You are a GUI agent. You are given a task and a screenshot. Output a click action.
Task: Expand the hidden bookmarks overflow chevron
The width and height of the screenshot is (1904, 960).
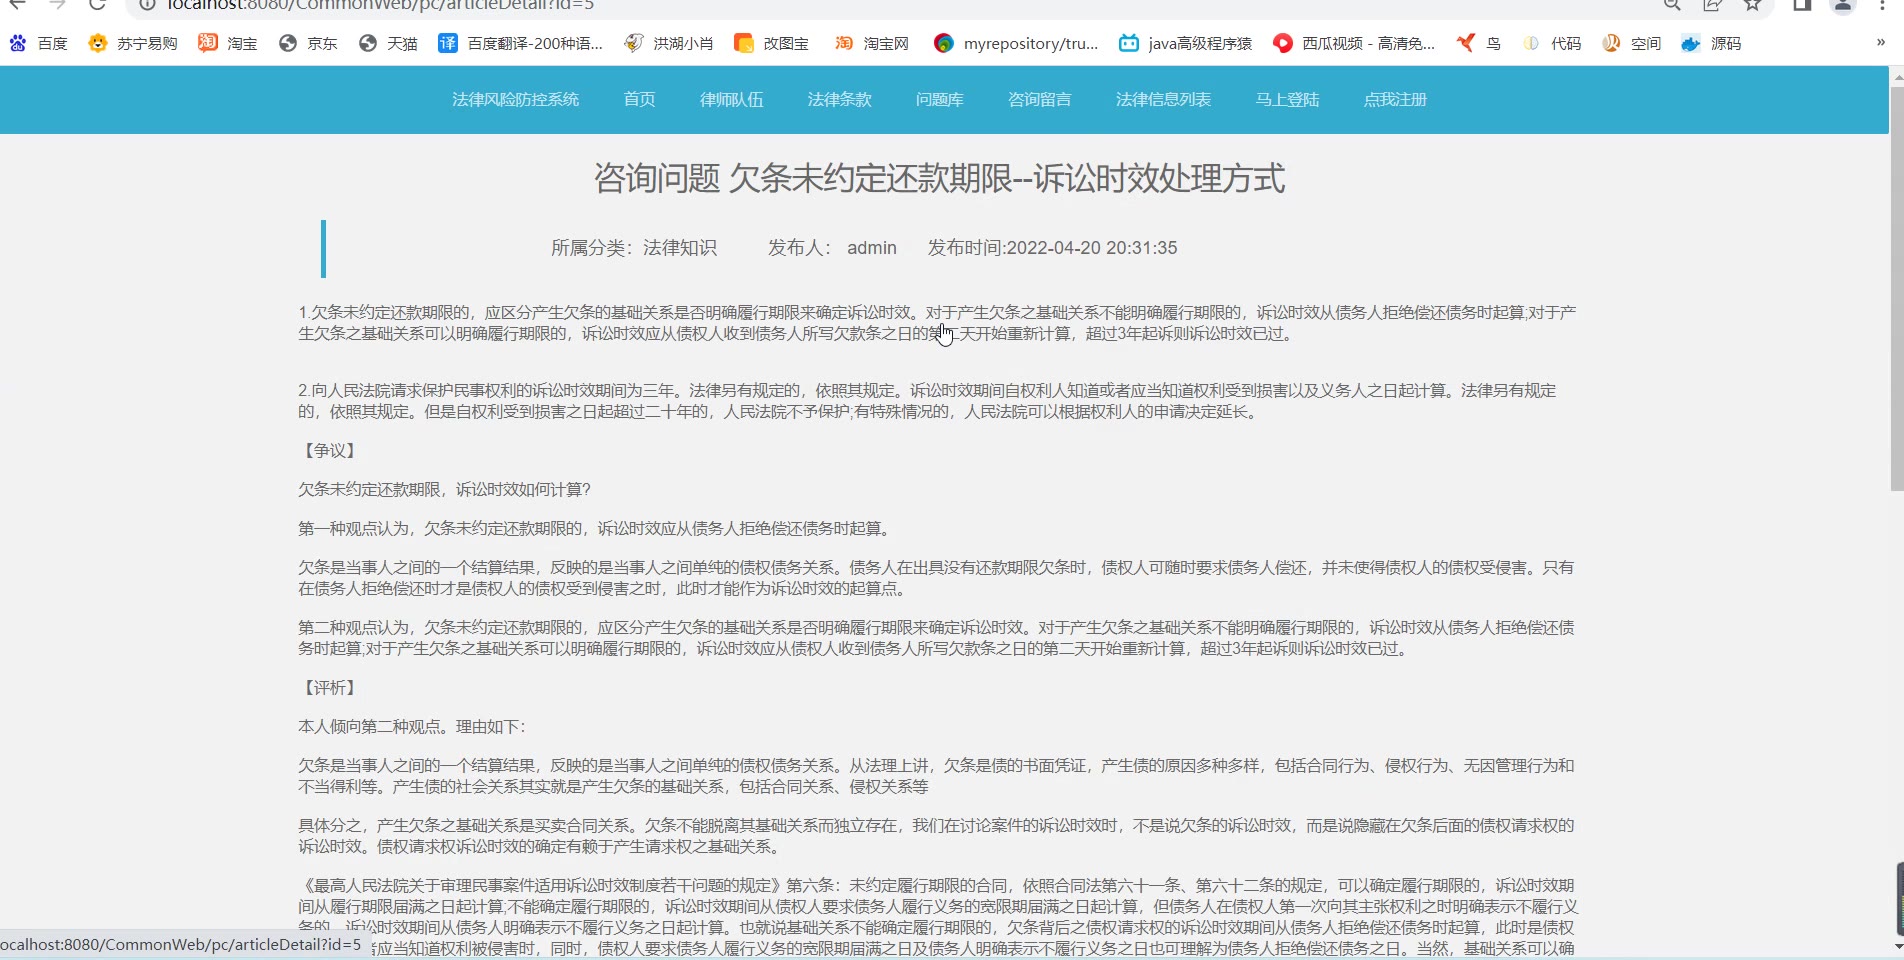(1880, 43)
